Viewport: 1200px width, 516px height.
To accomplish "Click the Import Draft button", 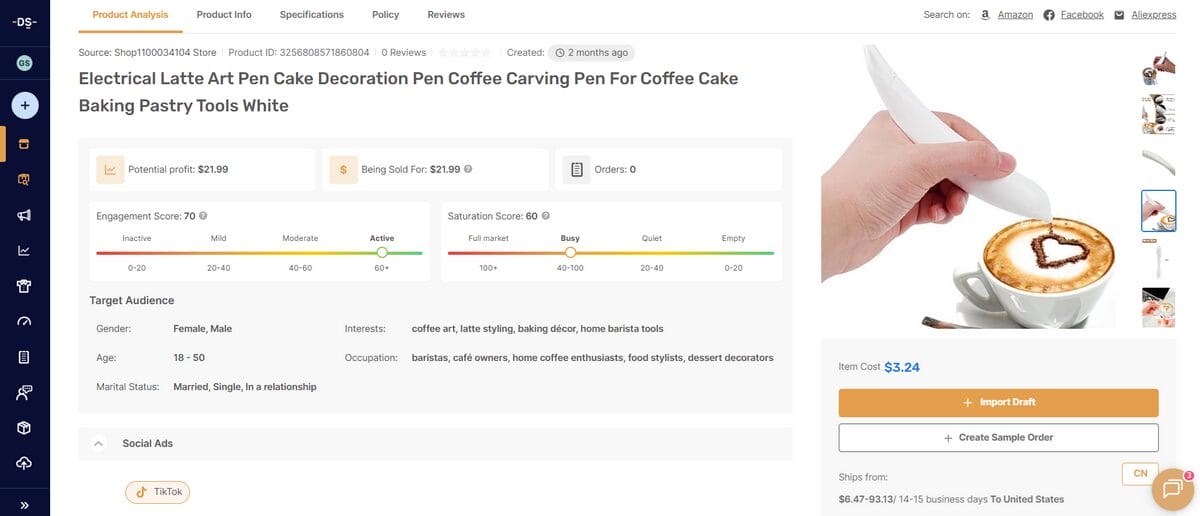I will (x=998, y=402).
